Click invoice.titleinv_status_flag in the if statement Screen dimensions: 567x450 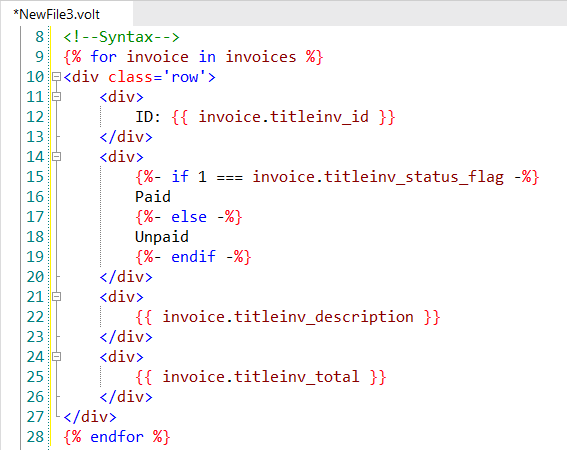click(378, 177)
